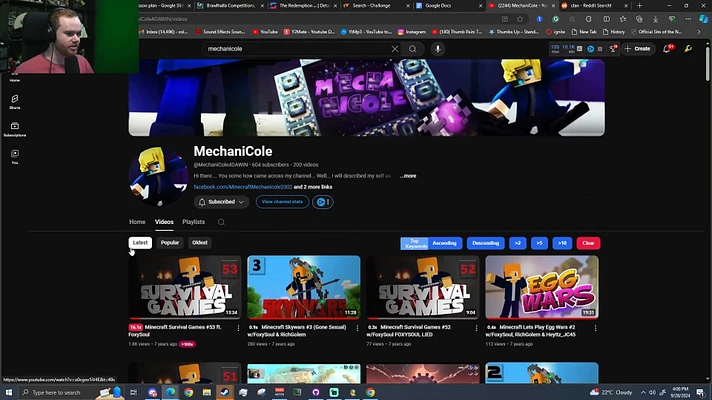Open the You section in sidebar

(15, 157)
